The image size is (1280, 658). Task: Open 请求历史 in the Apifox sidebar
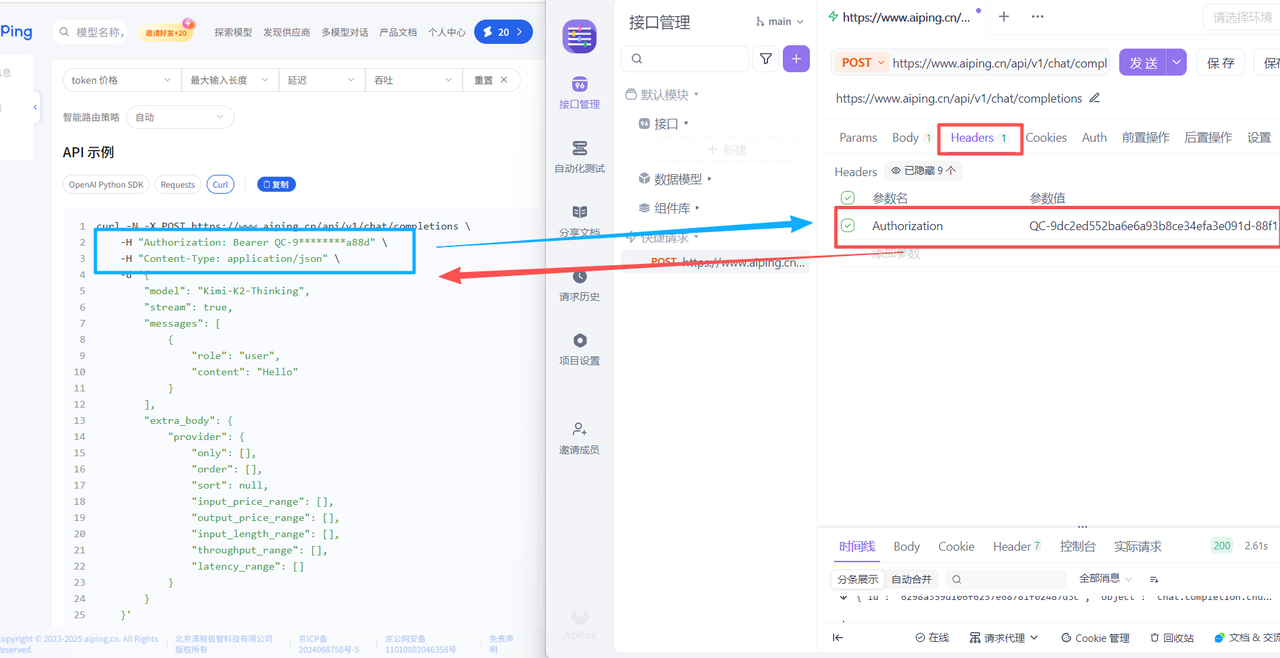click(x=580, y=284)
